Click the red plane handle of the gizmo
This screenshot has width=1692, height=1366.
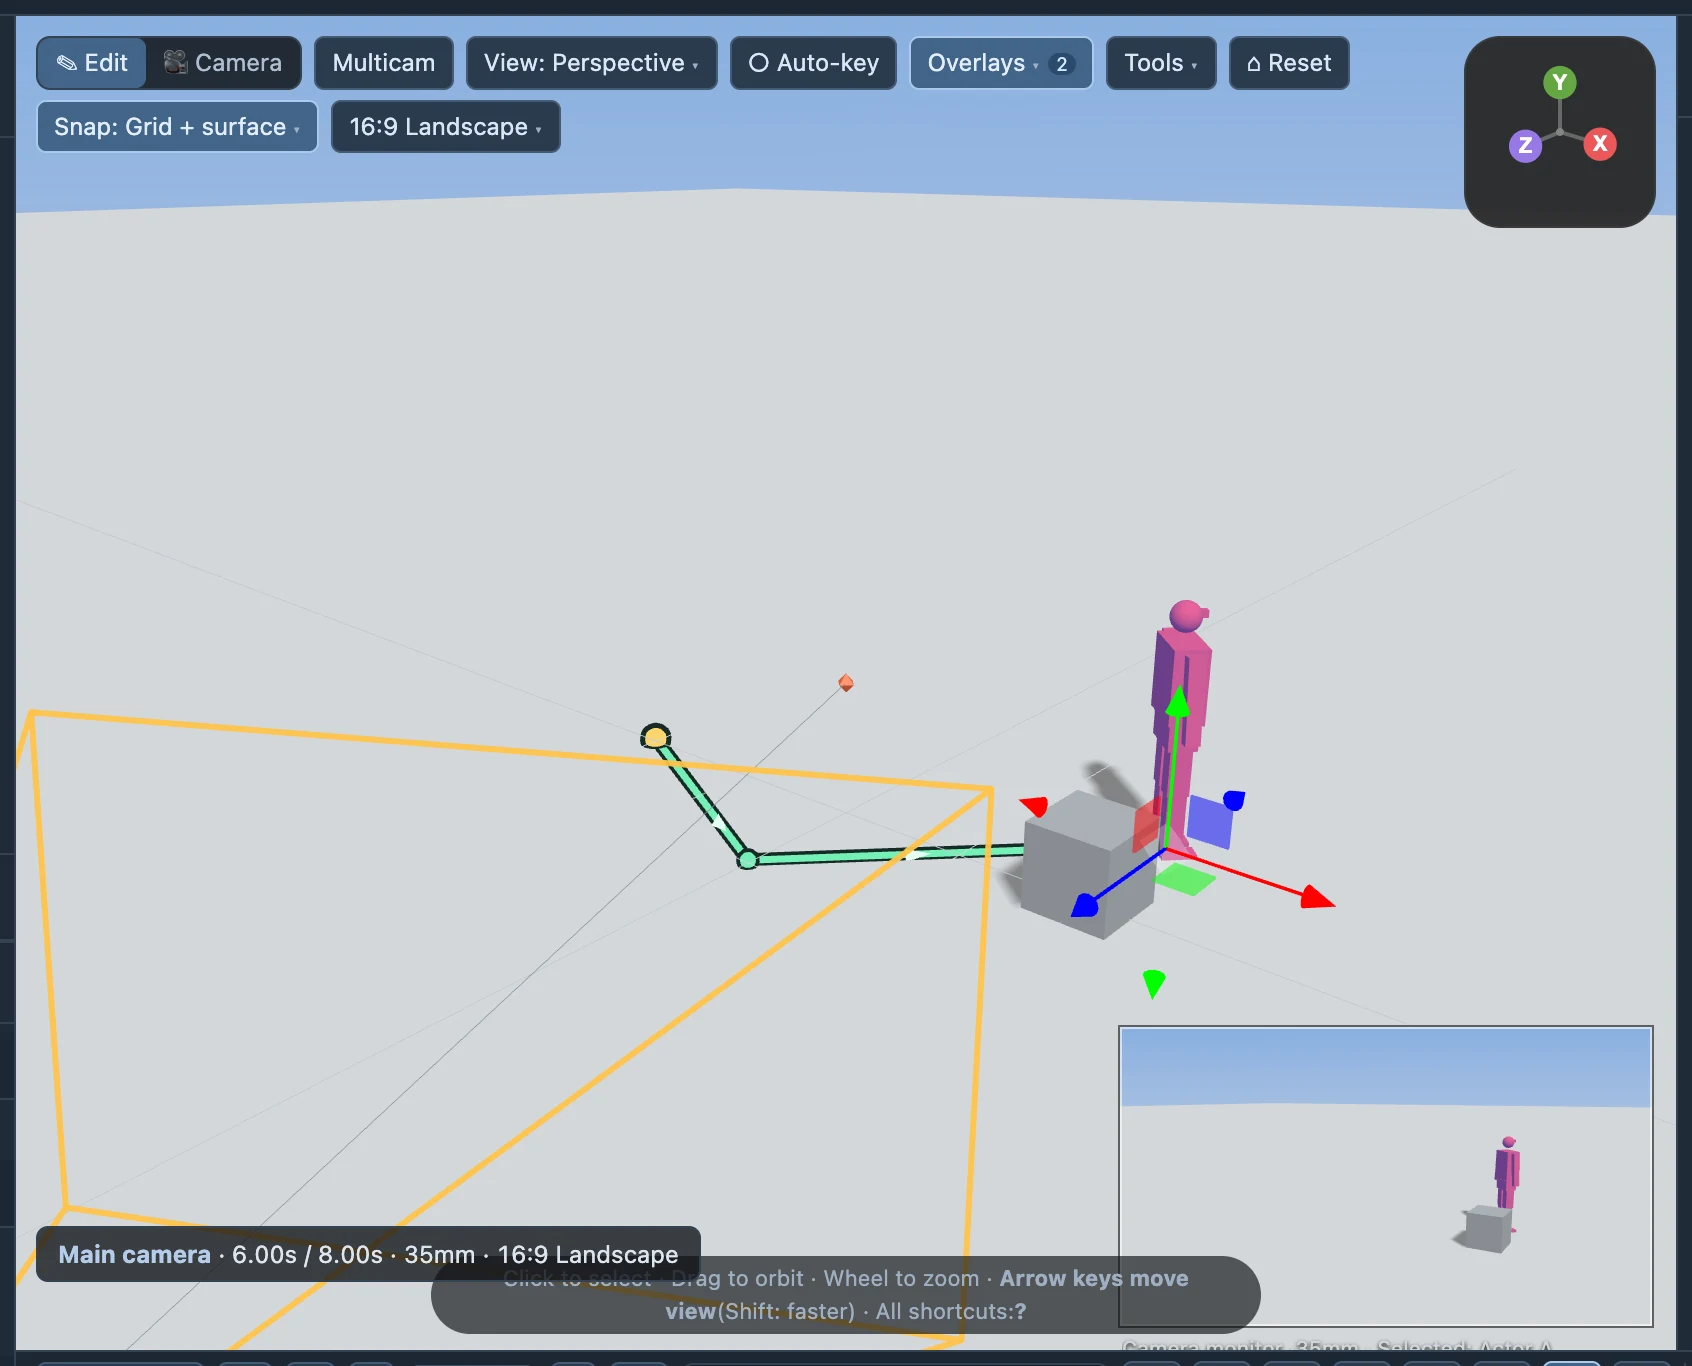tap(1147, 826)
